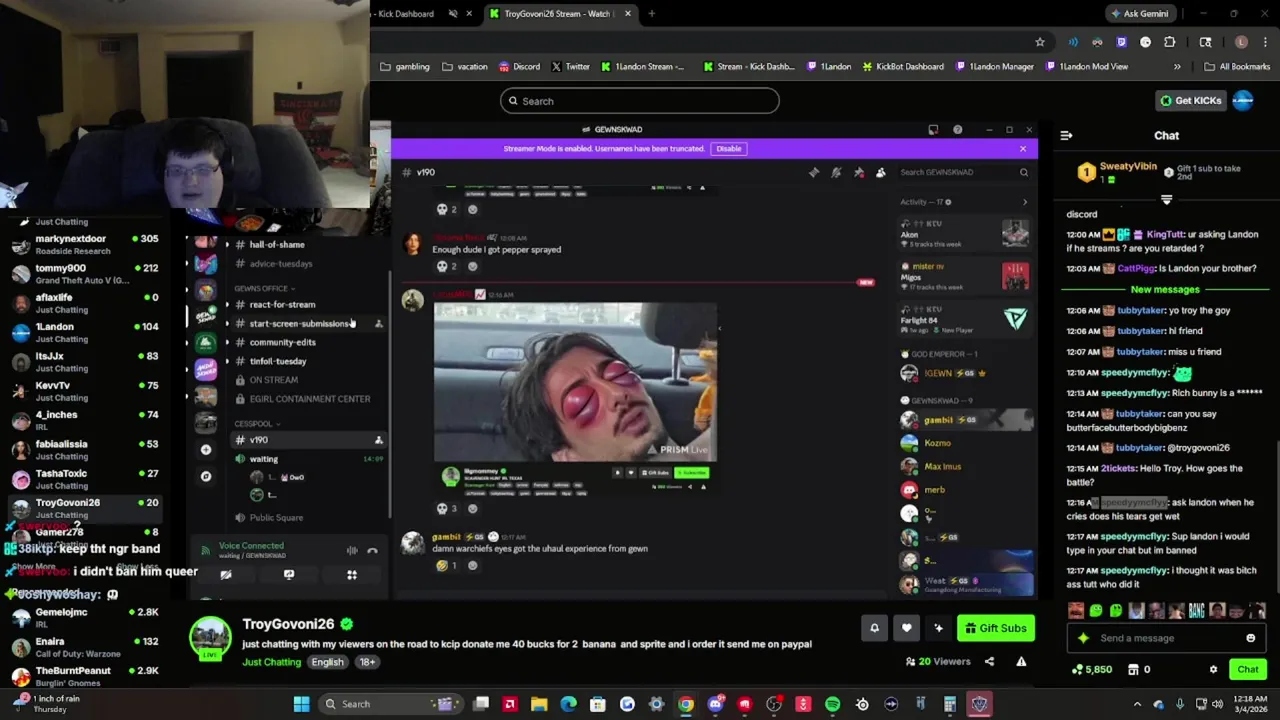Toggle camera off in Discord voice panel

pyautogui.click(x=226, y=574)
